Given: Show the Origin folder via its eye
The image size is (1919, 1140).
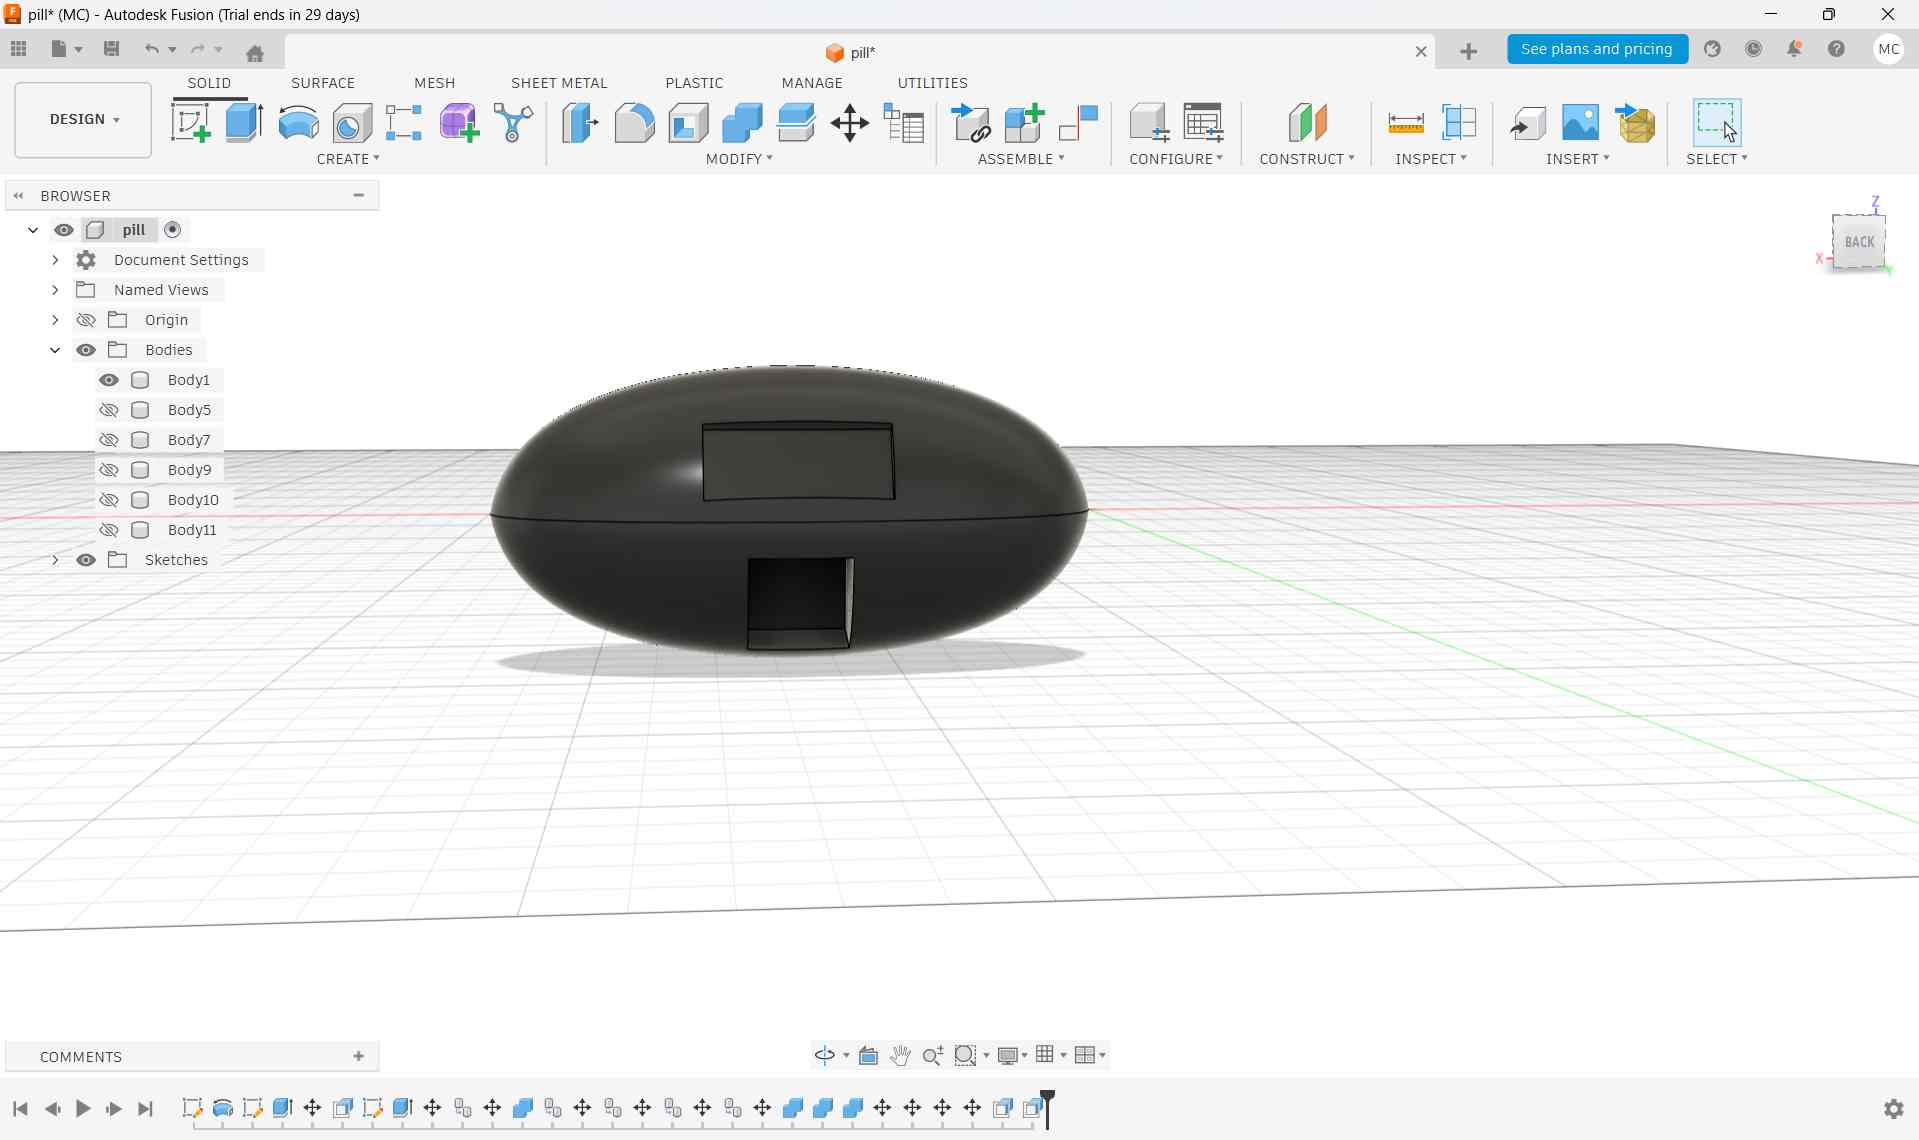Looking at the screenshot, I should [x=86, y=320].
